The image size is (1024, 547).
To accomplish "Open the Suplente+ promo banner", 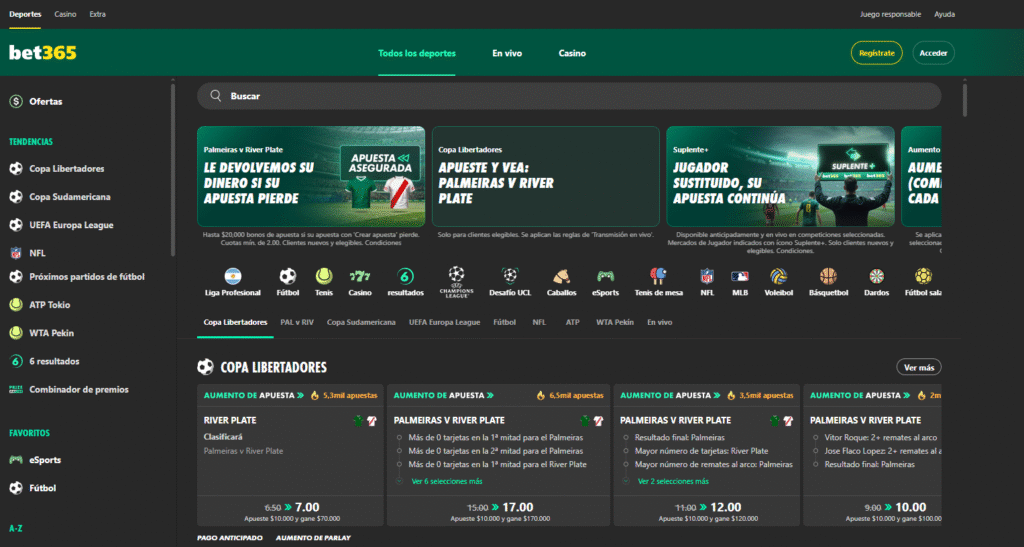I will point(780,176).
